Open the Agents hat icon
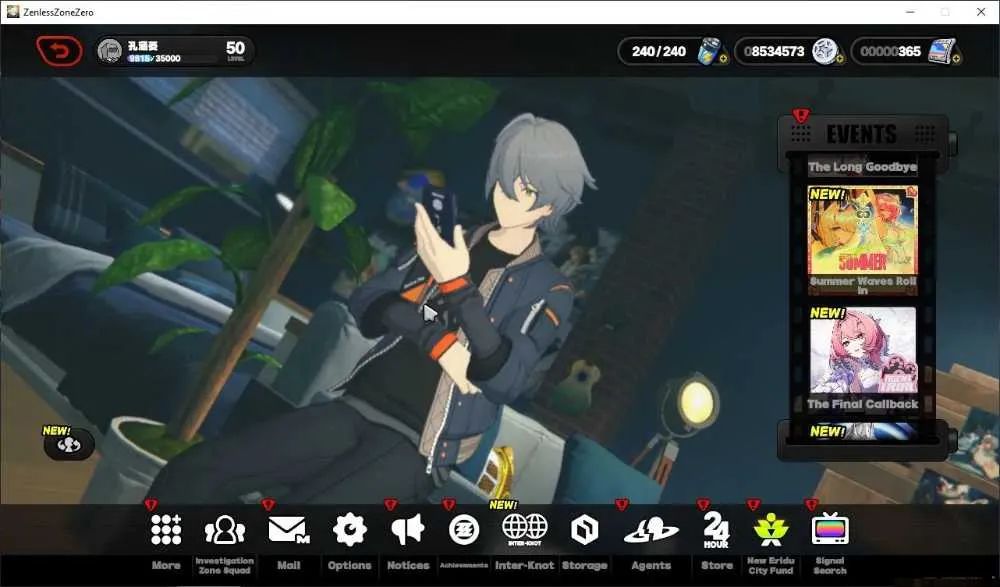The height and width of the screenshot is (587, 1000). click(x=651, y=531)
